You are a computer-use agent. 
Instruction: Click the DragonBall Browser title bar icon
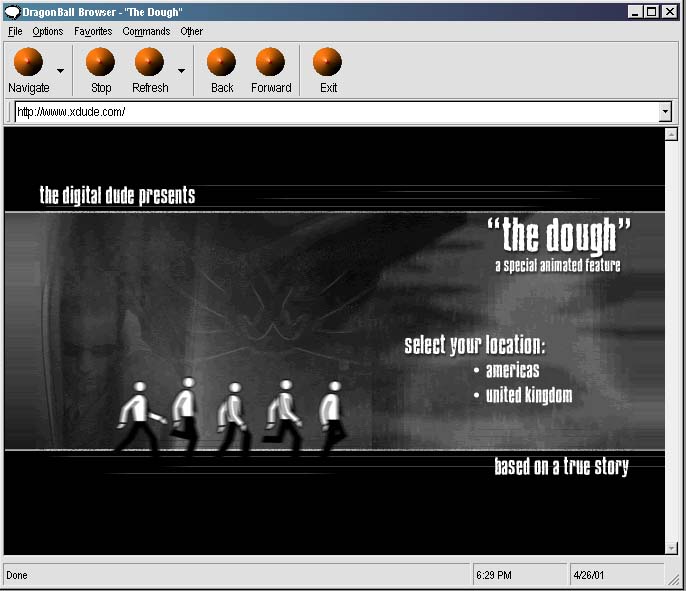(x=12, y=11)
